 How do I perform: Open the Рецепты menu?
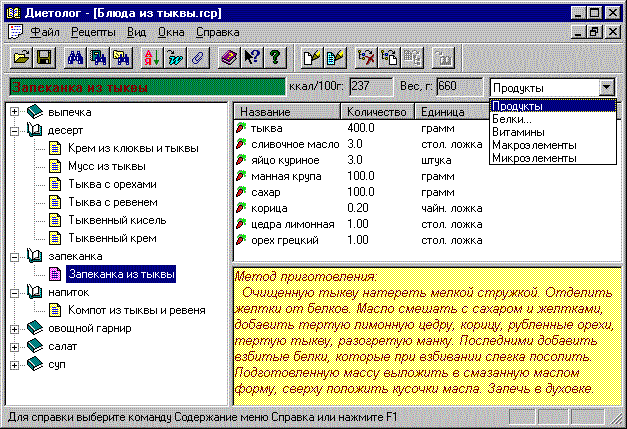tap(93, 32)
